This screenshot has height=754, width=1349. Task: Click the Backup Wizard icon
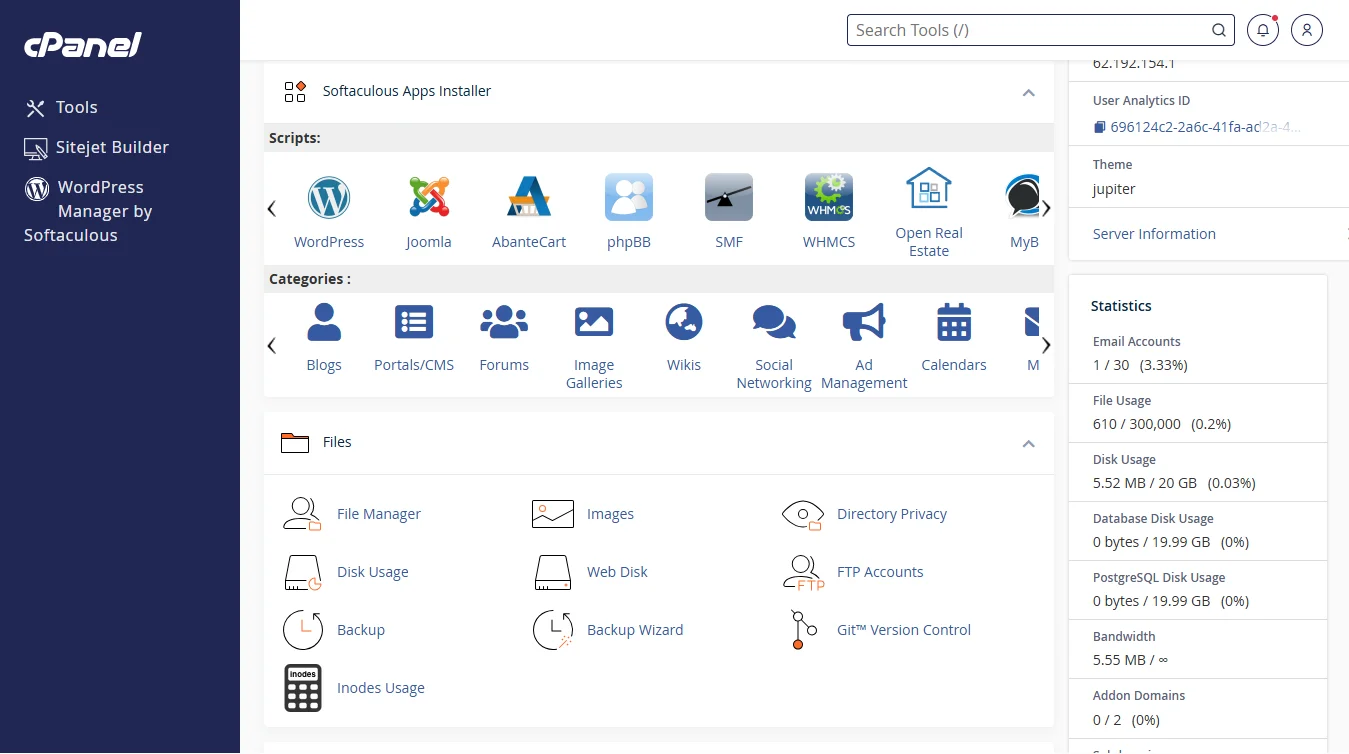click(x=553, y=630)
